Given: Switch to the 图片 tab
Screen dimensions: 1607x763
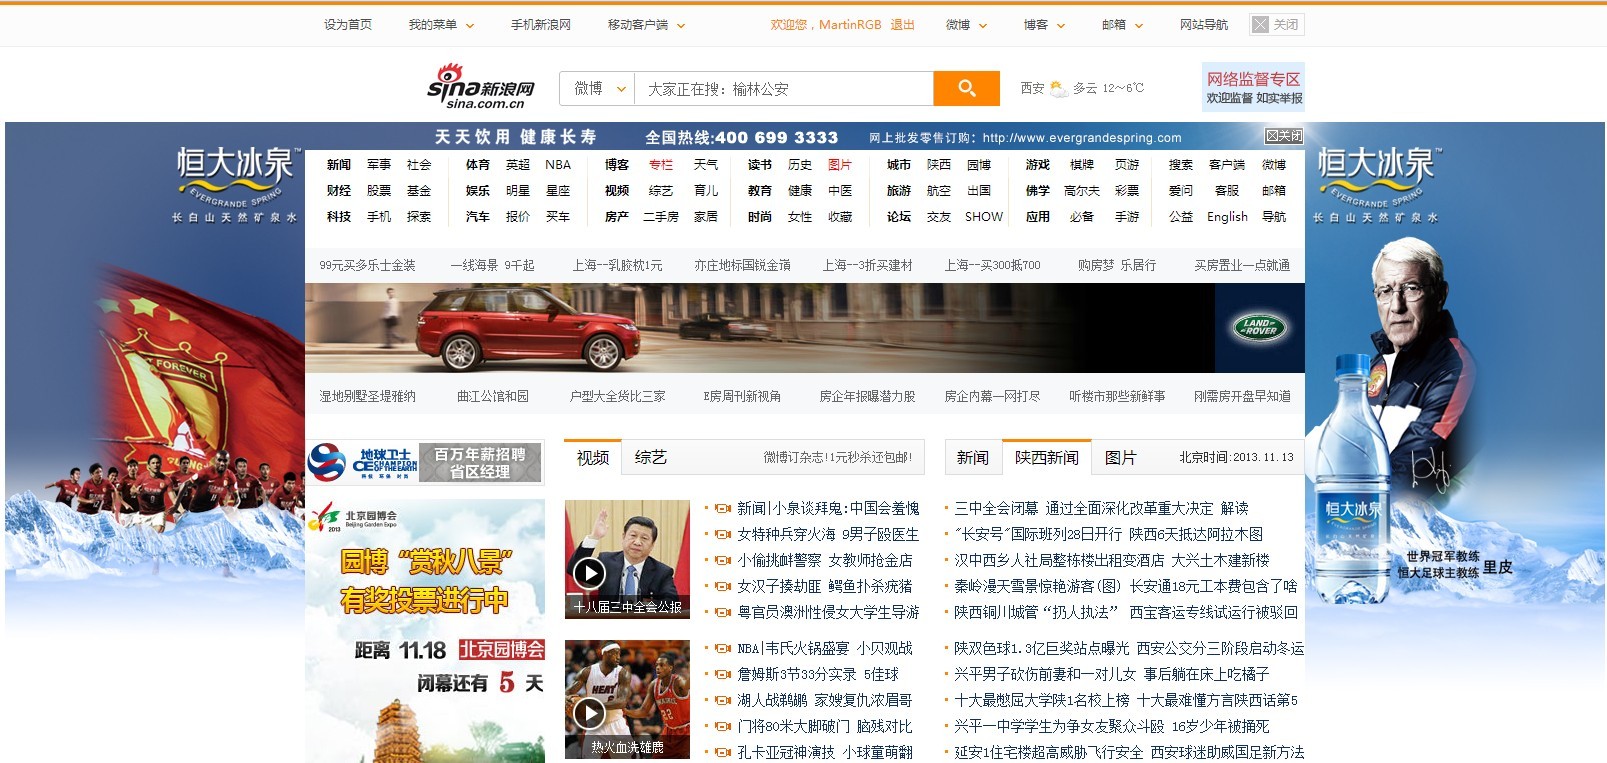Looking at the screenshot, I should (1120, 457).
